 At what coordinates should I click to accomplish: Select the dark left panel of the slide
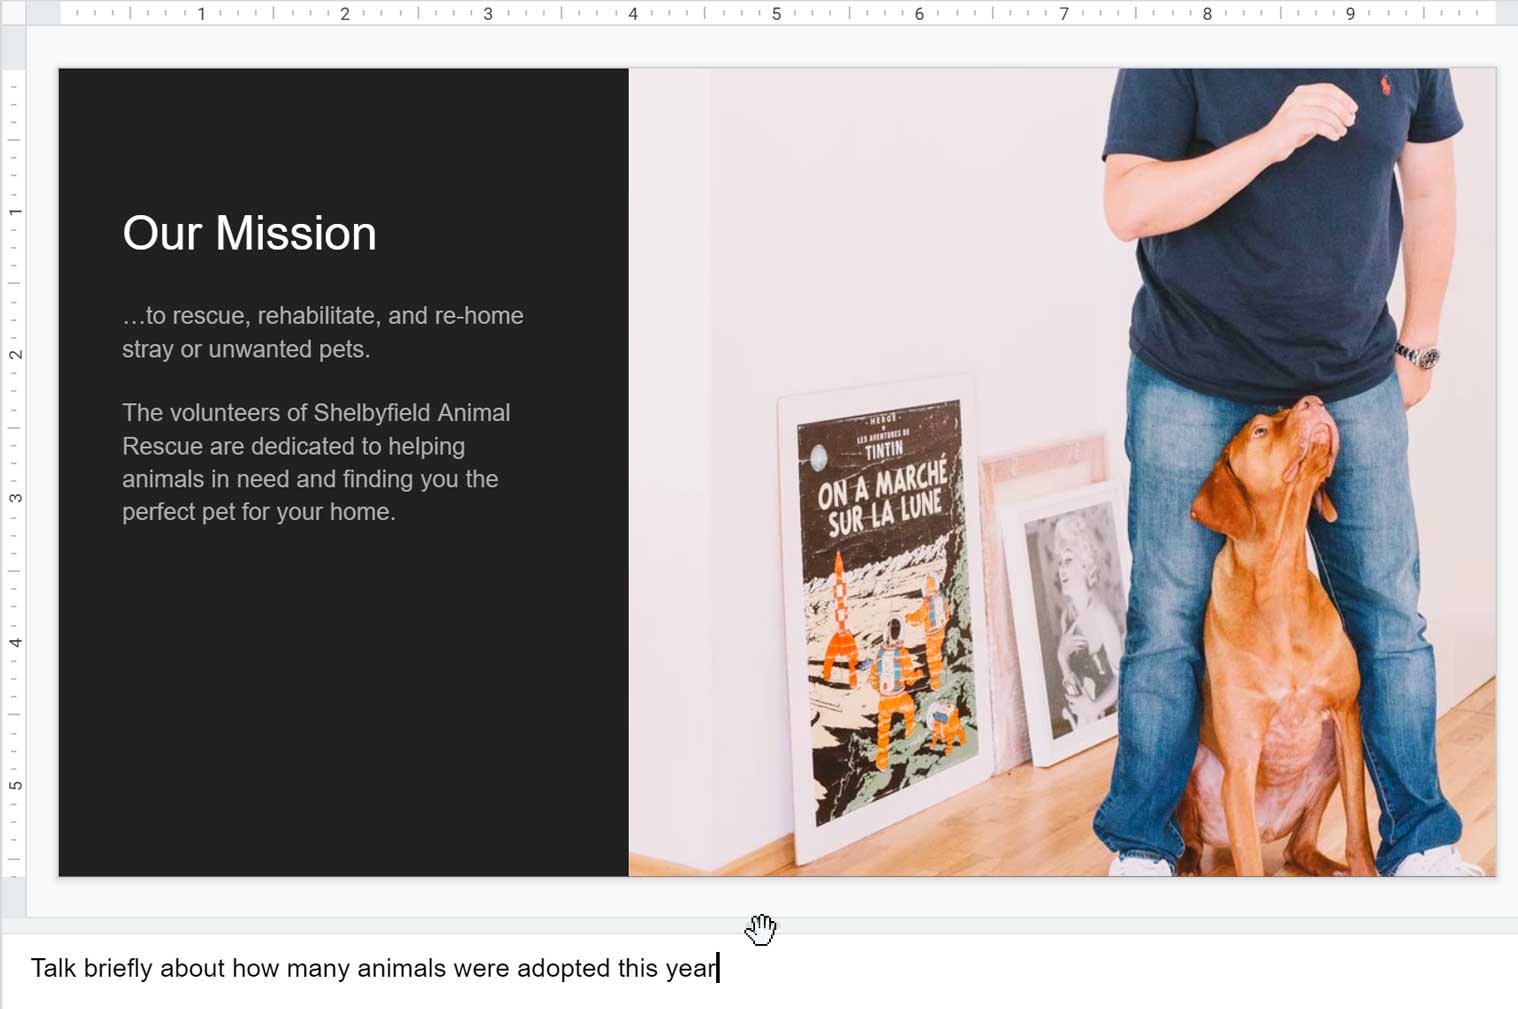pyautogui.click(x=340, y=700)
